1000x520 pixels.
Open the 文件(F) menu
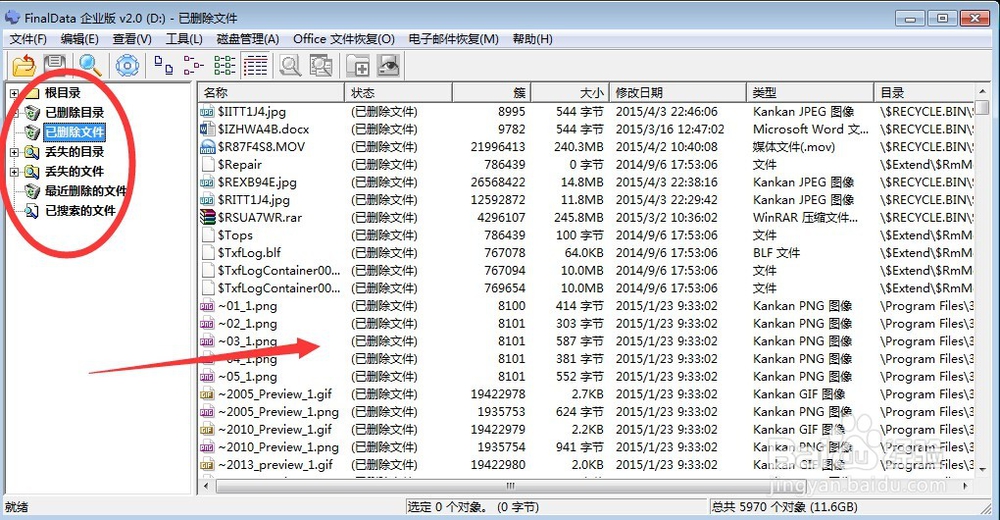click(28, 39)
